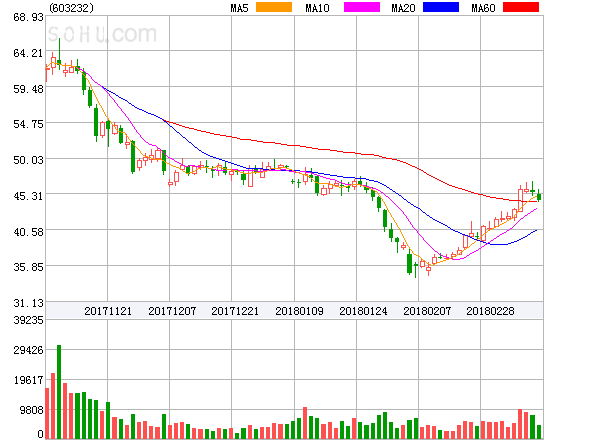Click the MA20 legend label
The width and height of the screenshot is (600, 440).
click(x=403, y=8)
